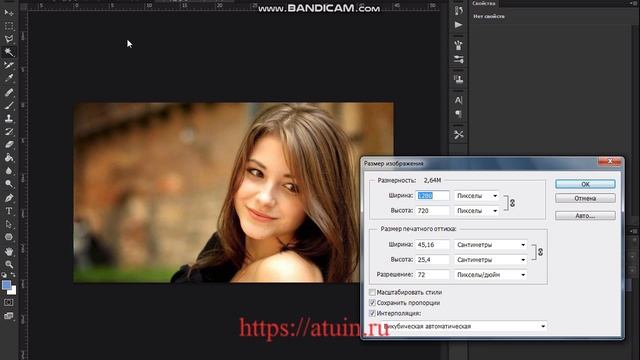Select the Hand tool

(9, 251)
